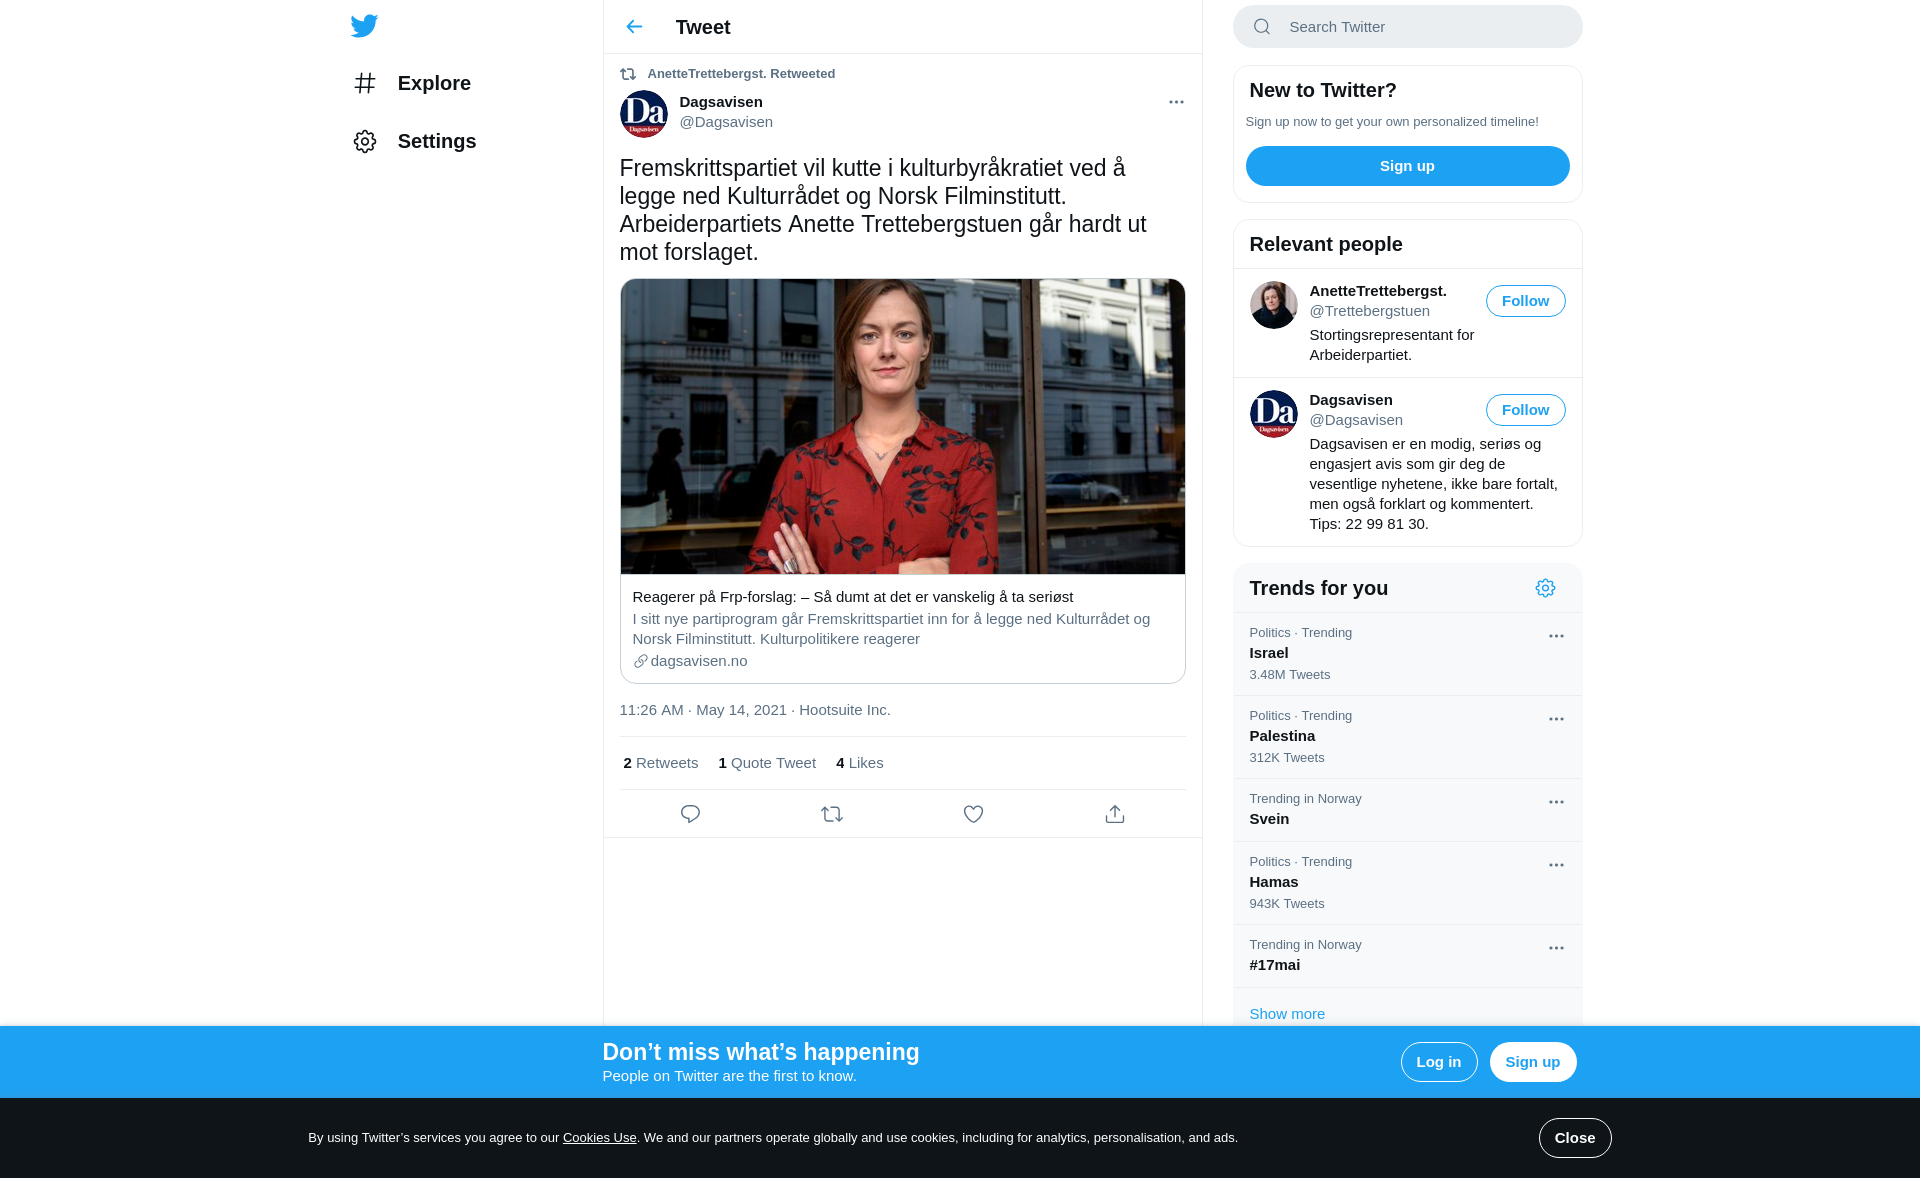Open more options for the Hamas trend
Viewport: 1920px width, 1178px height.
(1556, 865)
